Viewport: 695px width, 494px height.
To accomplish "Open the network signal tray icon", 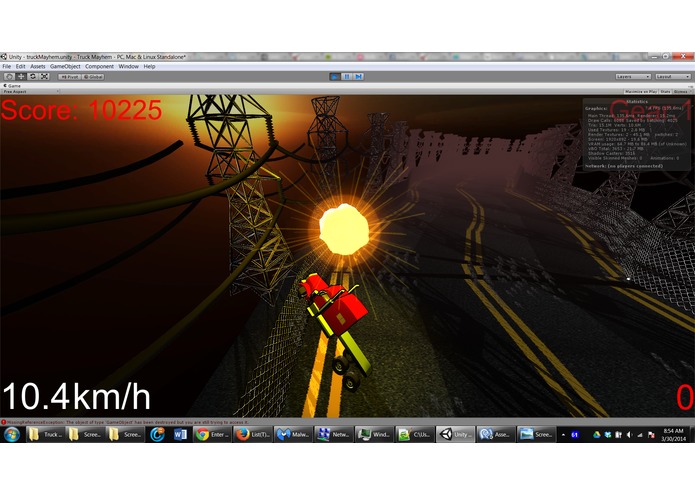I will (640, 435).
